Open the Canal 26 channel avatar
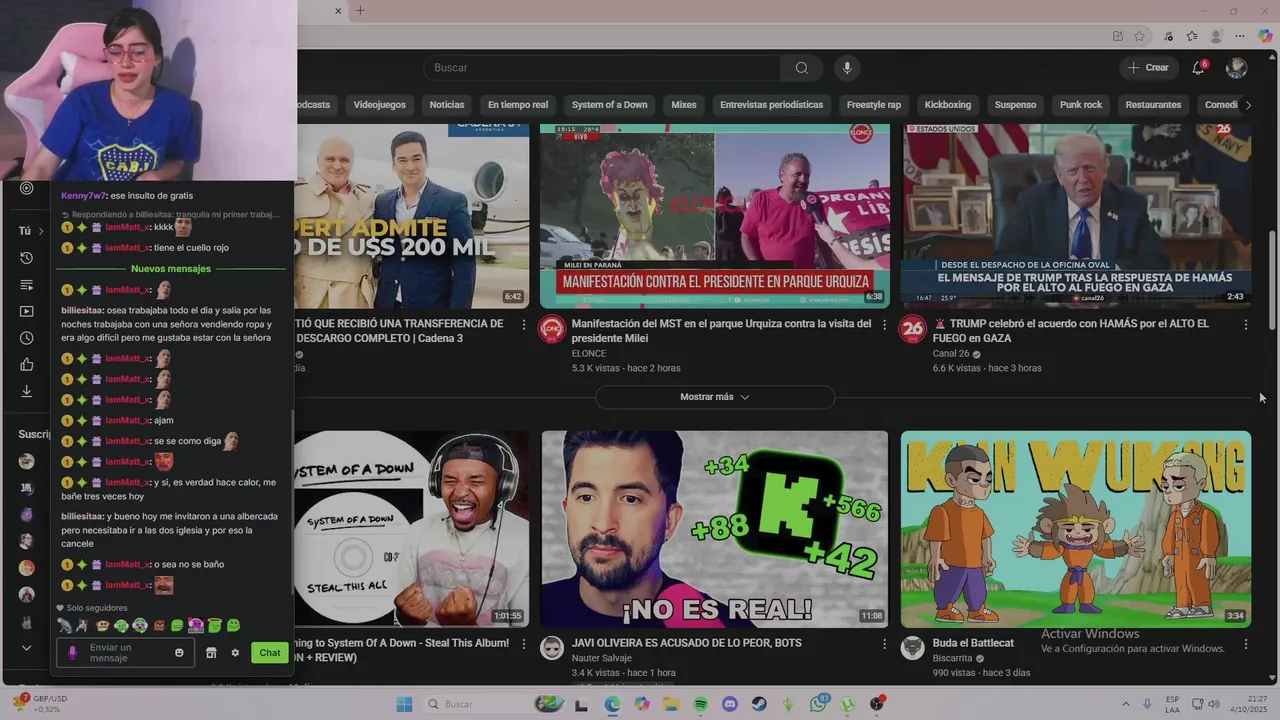The image size is (1280, 720). pos(913,329)
